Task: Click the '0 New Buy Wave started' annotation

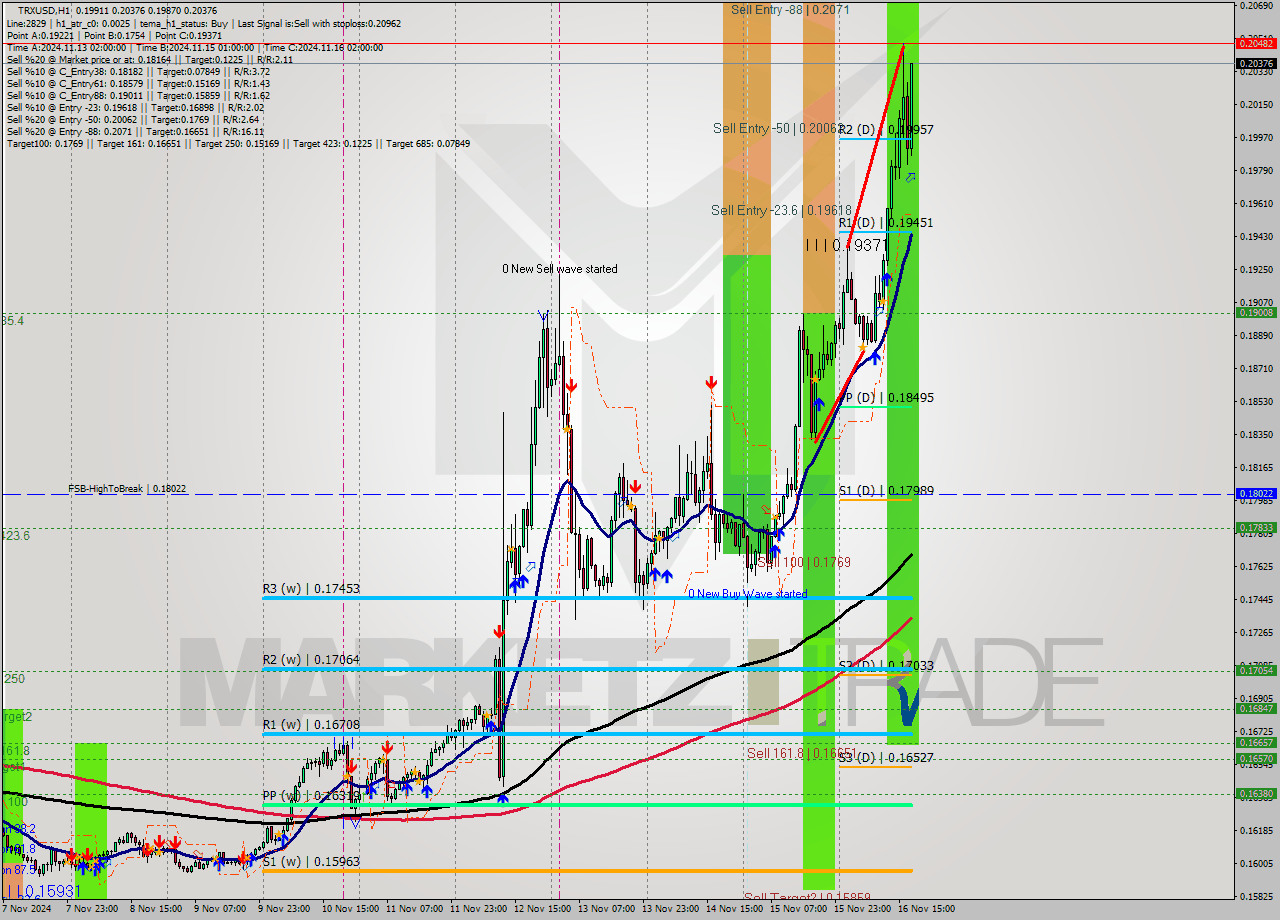Action: pyautogui.click(x=747, y=594)
